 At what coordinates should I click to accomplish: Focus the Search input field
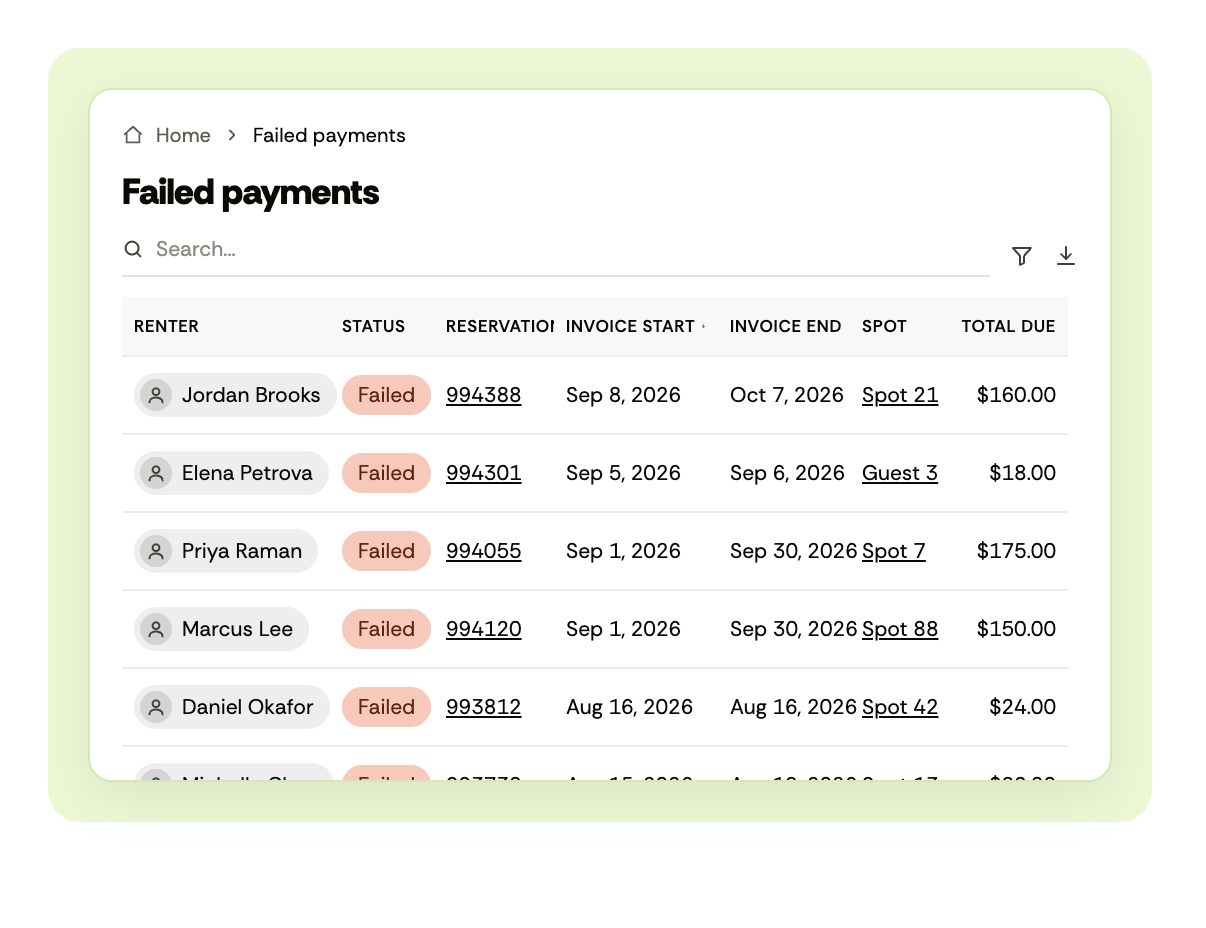pyautogui.click(x=556, y=249)
